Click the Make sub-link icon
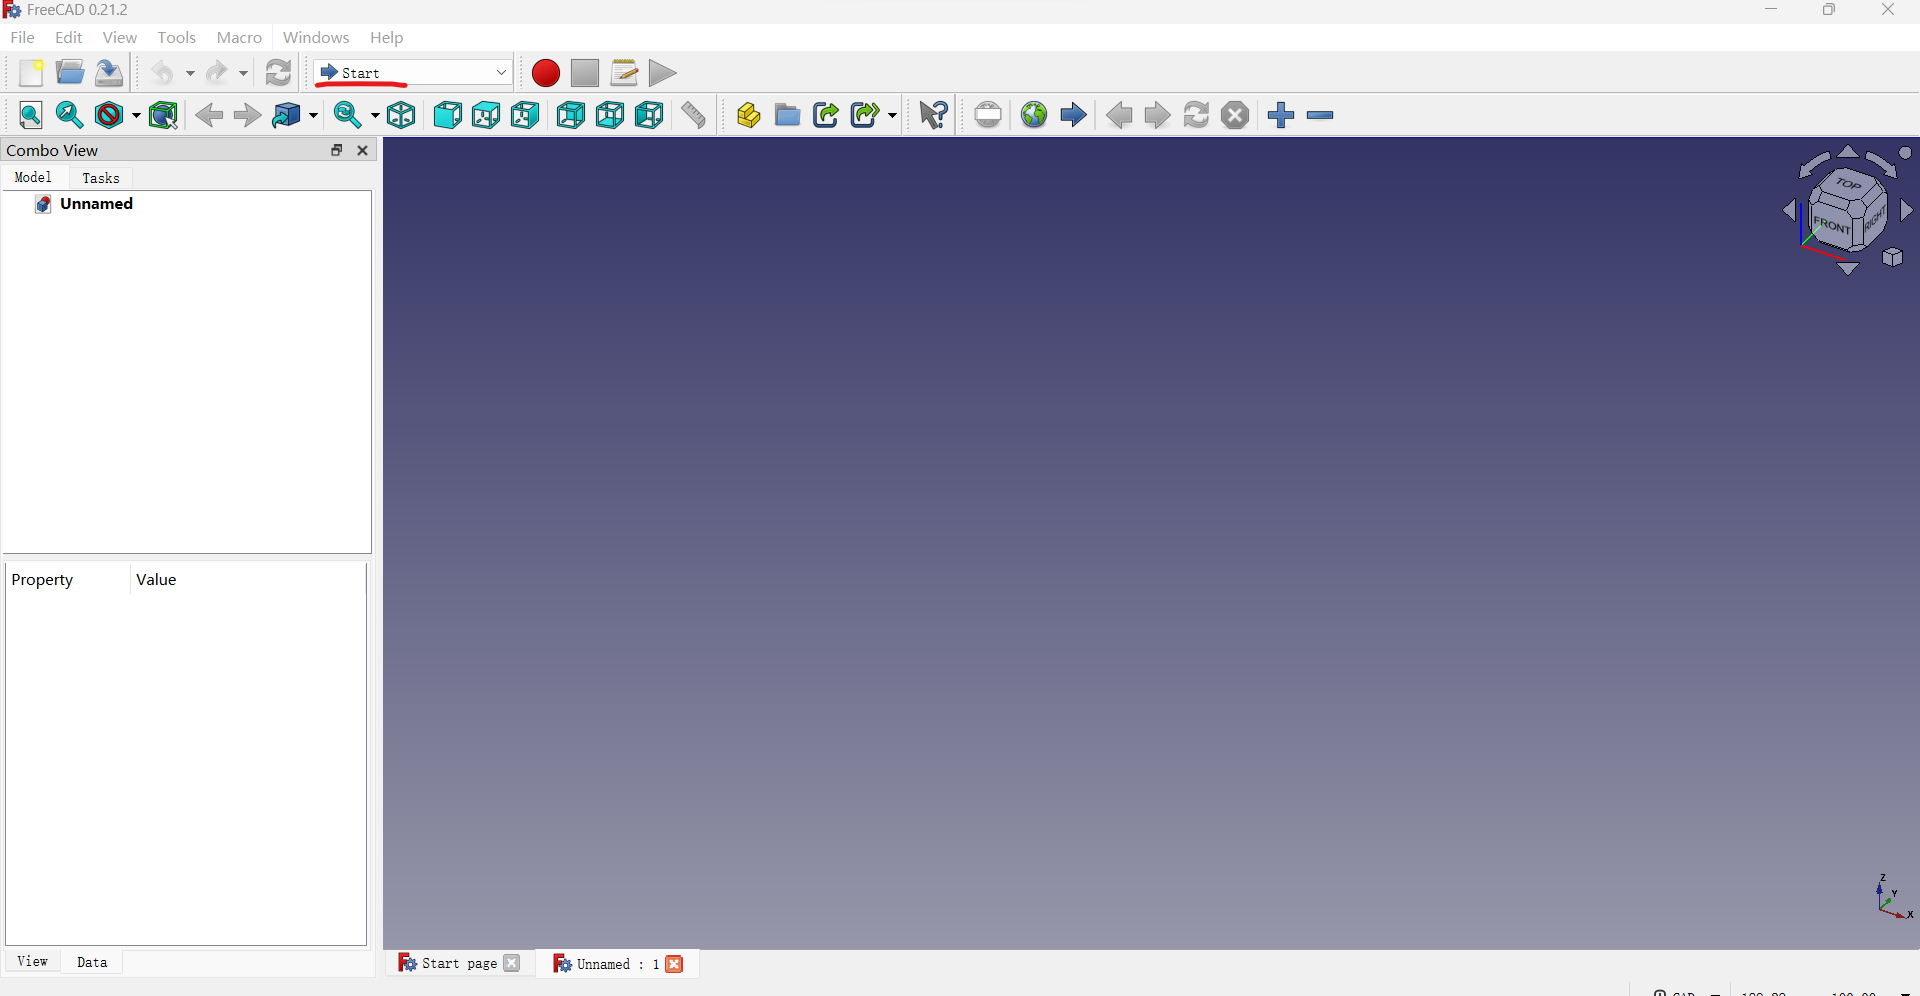The image size is (1920, 996). [866, 115]
